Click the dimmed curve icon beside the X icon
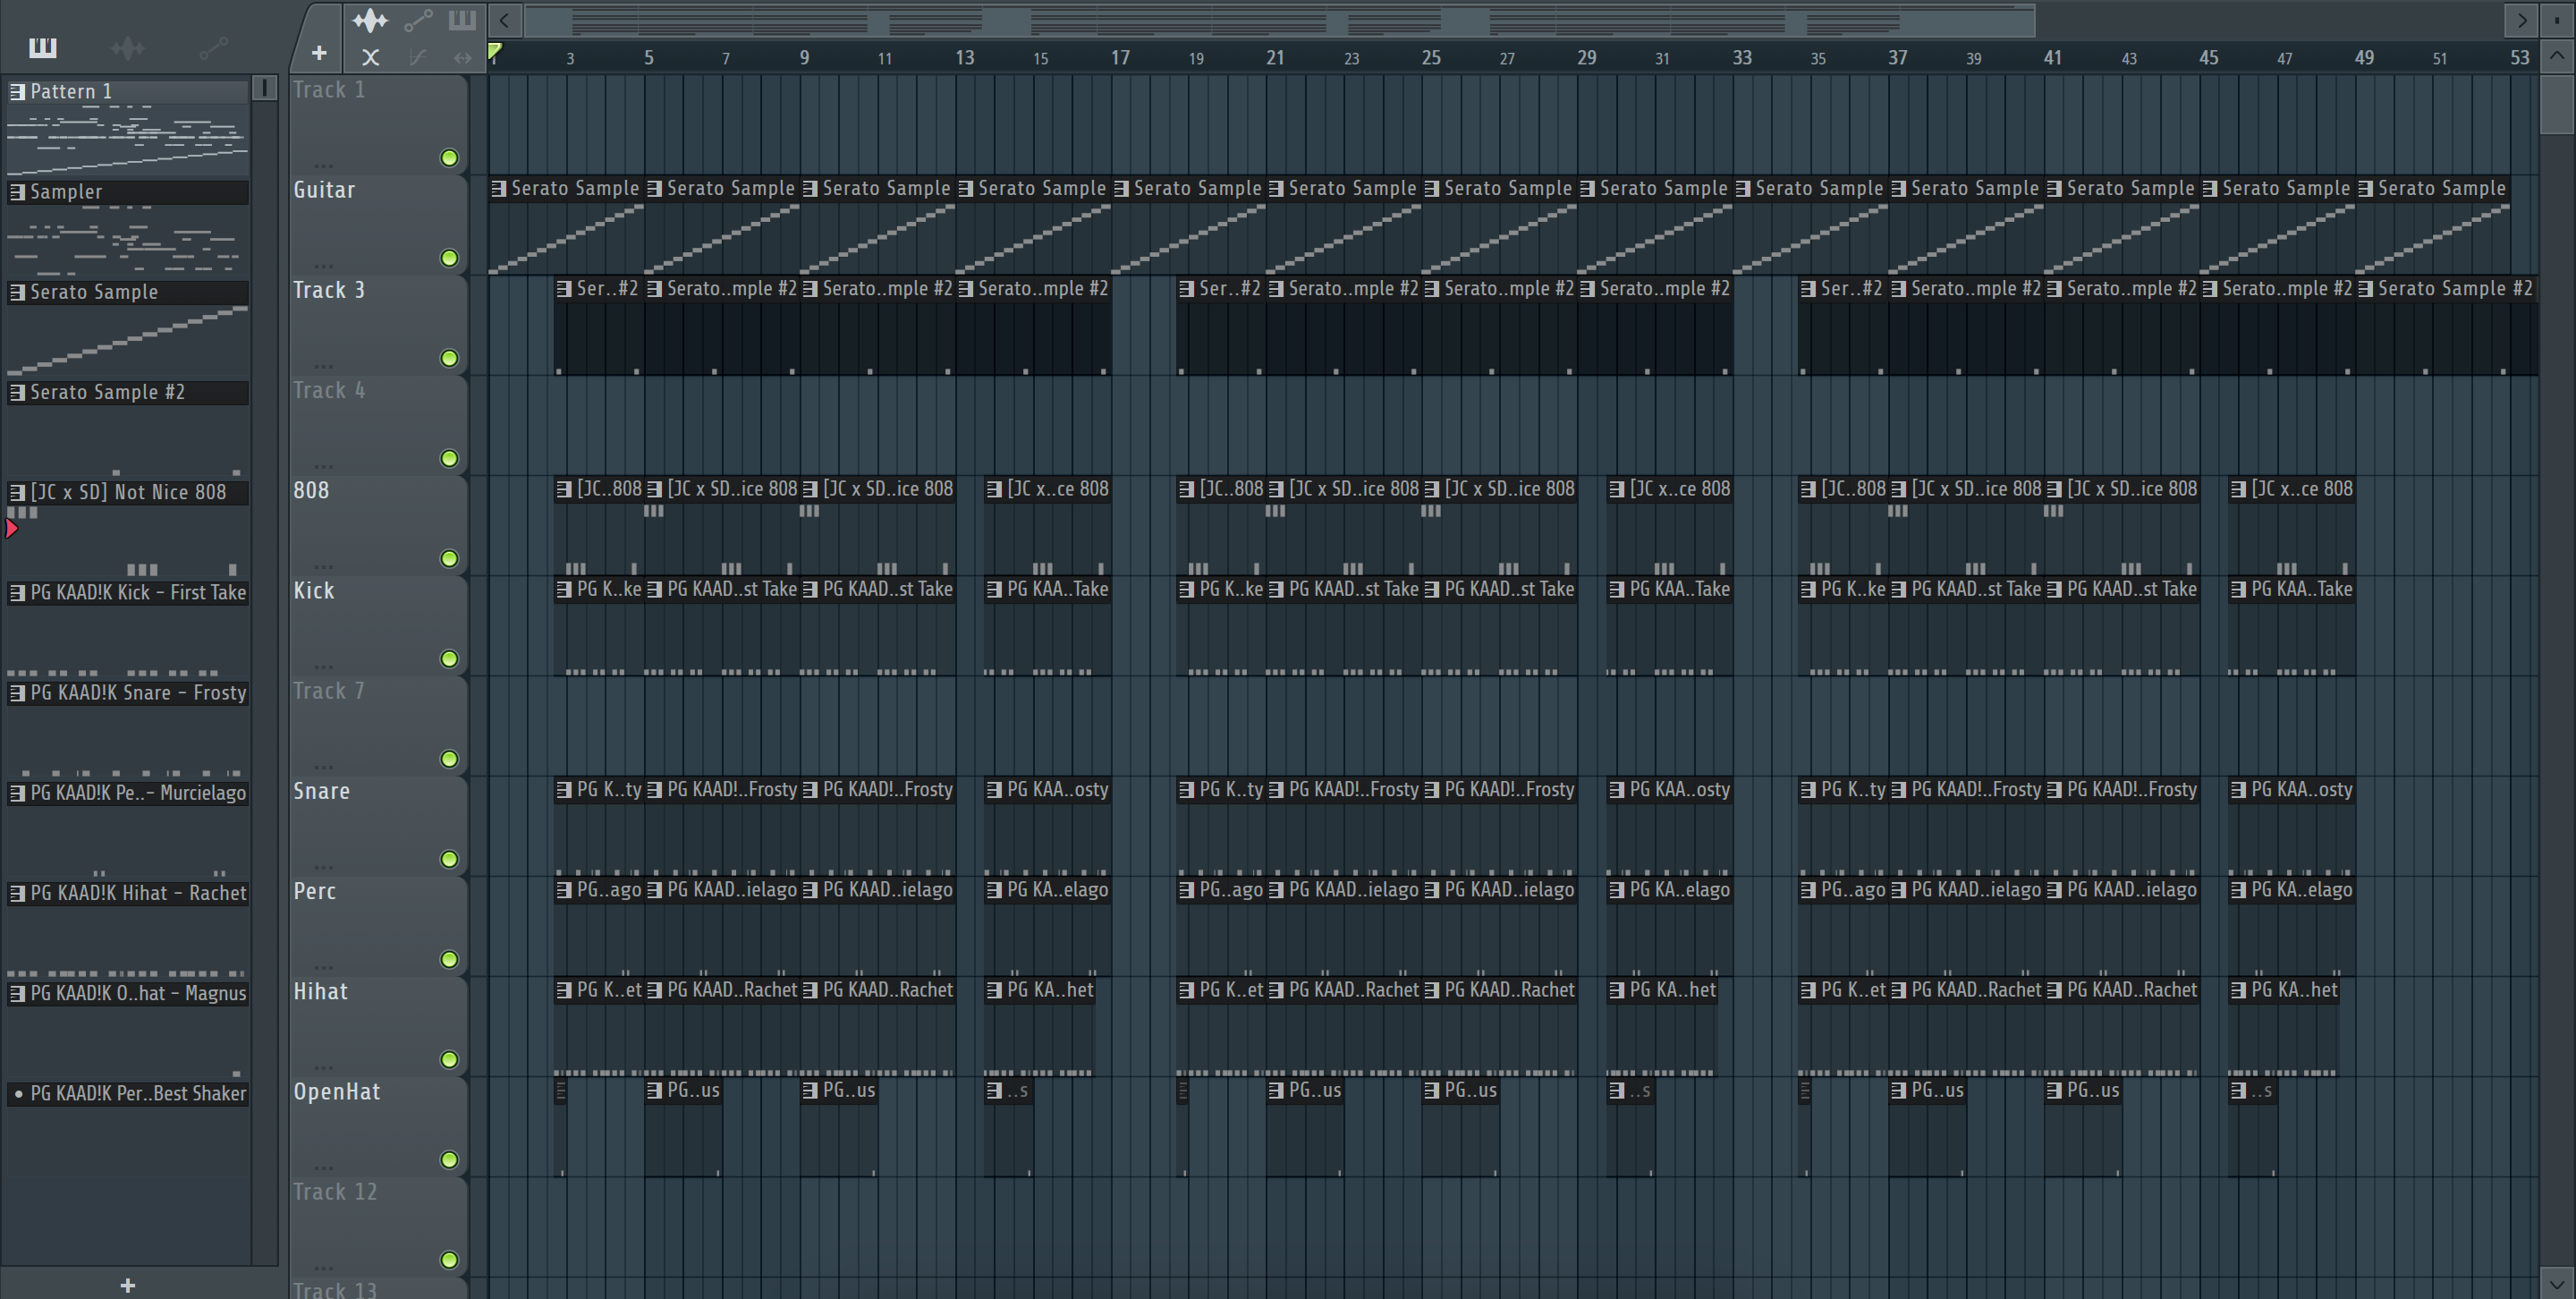Image resolution: width=2576 pixels, height=1299 pixels. (x=417, y=58)
